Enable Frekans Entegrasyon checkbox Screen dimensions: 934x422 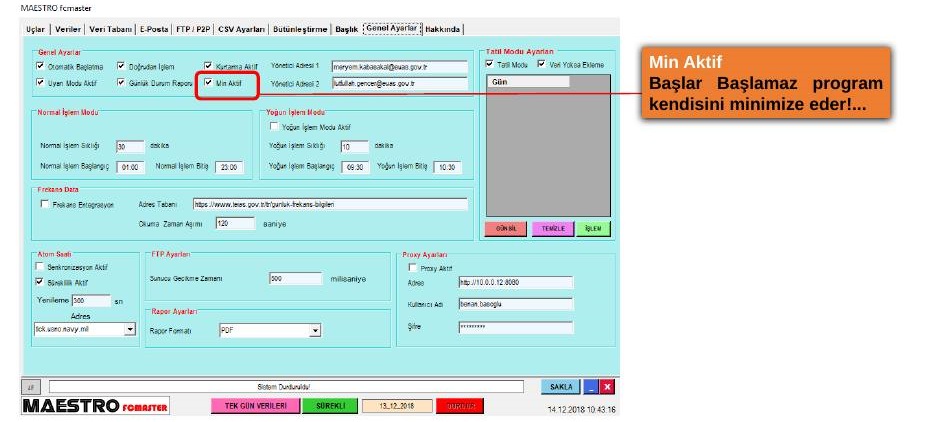45,204
